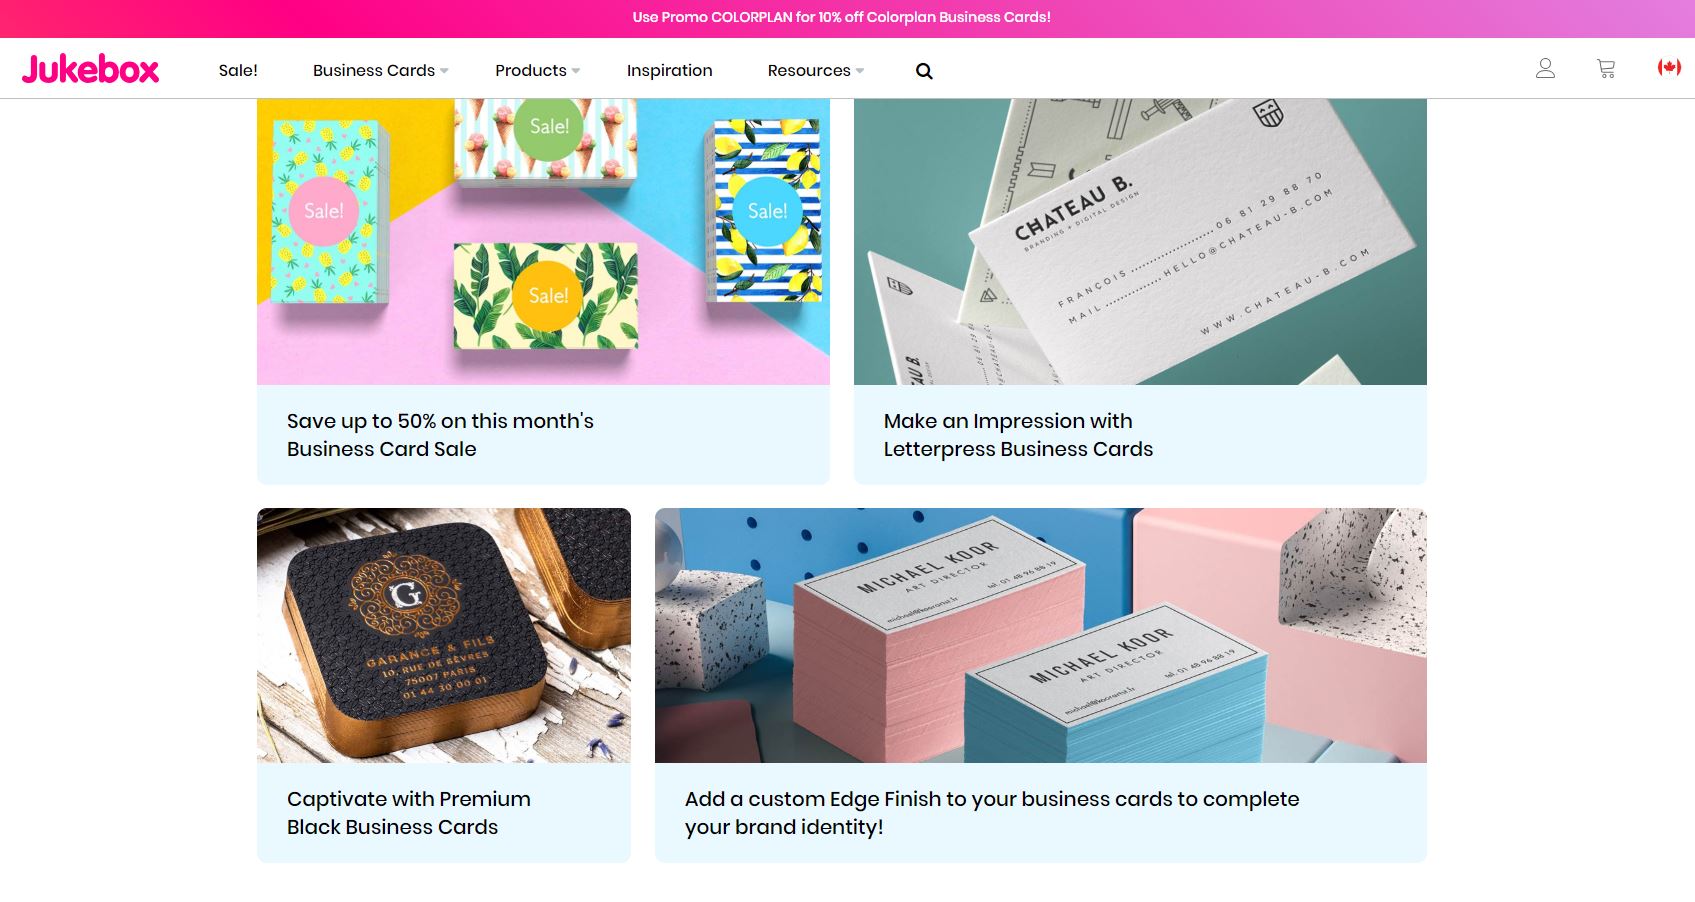1695x902 pixels.
Task: Go to the Inspiration page
Action: click(669, 70)
